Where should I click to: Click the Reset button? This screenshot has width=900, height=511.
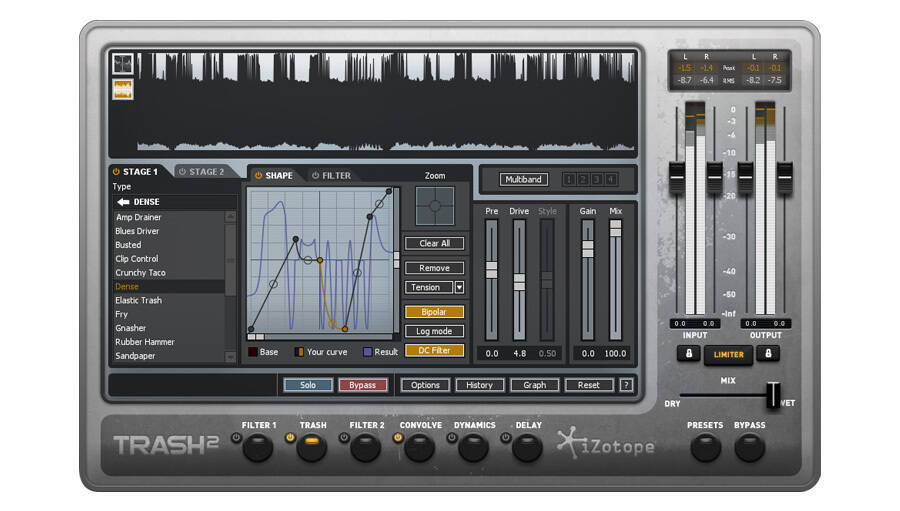click(589, 385)
